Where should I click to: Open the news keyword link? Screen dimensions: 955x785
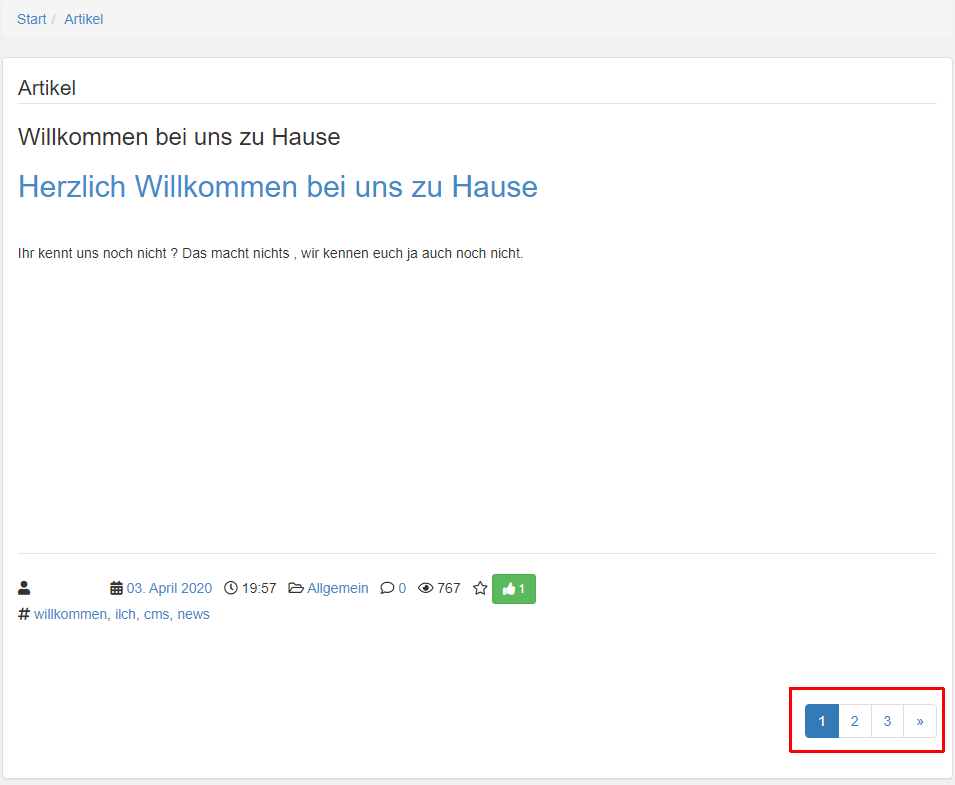pyautogui.click(x=194, y=614)
